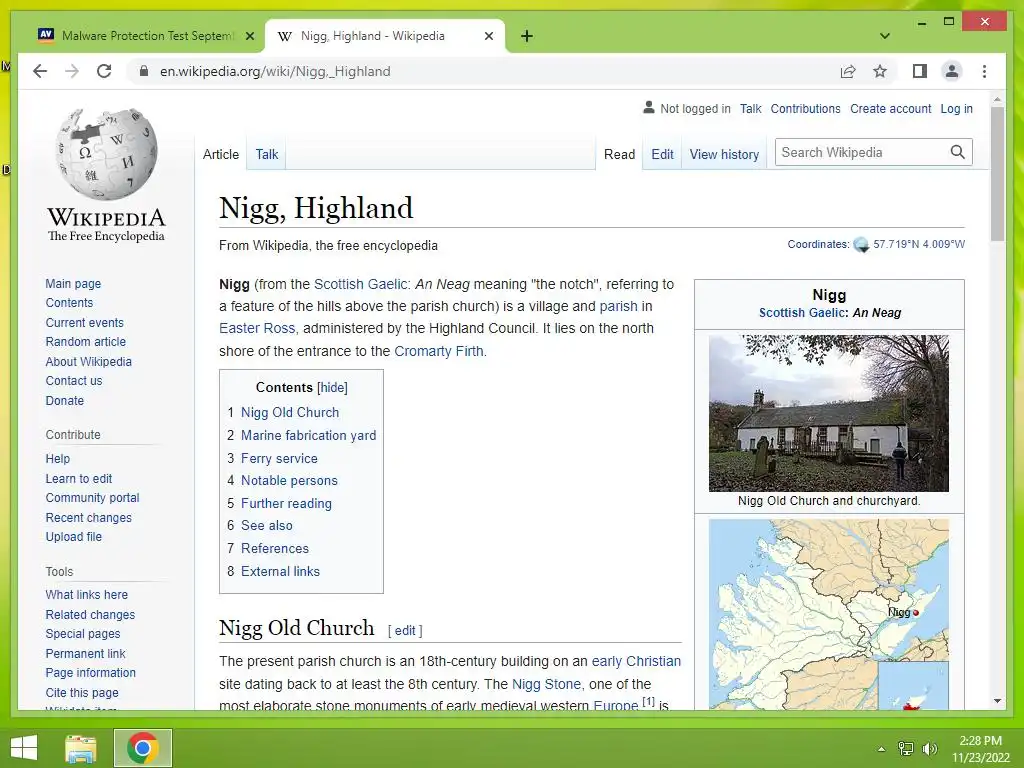View site information via lock icon
Image resolution: width=1024 pixels, height=768 pixels.
(144, 71)
